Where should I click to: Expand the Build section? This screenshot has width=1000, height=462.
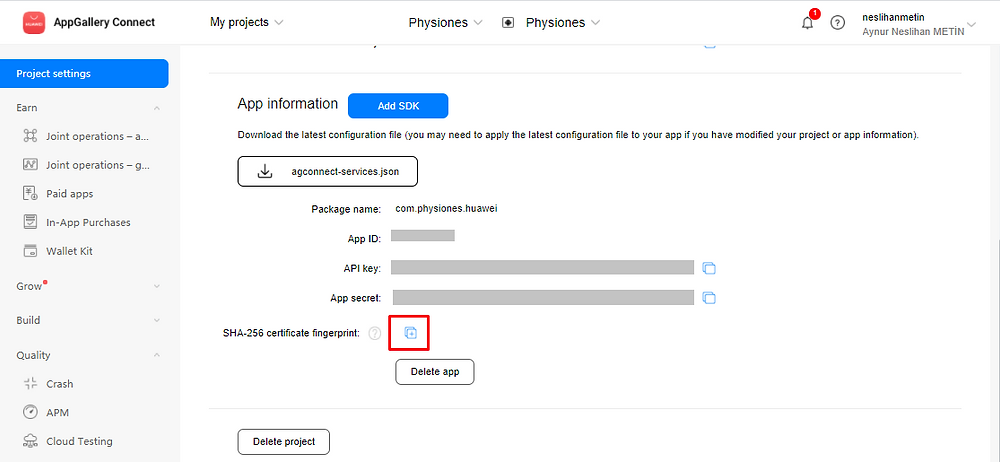(x=157, y=320)
